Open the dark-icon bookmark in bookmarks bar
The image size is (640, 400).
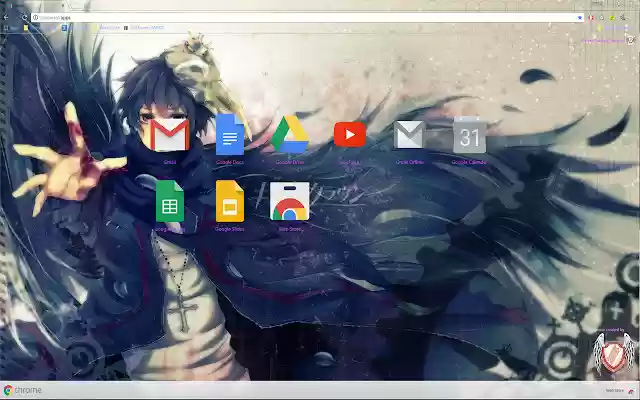pyautogui.click(x=144, y=28)
